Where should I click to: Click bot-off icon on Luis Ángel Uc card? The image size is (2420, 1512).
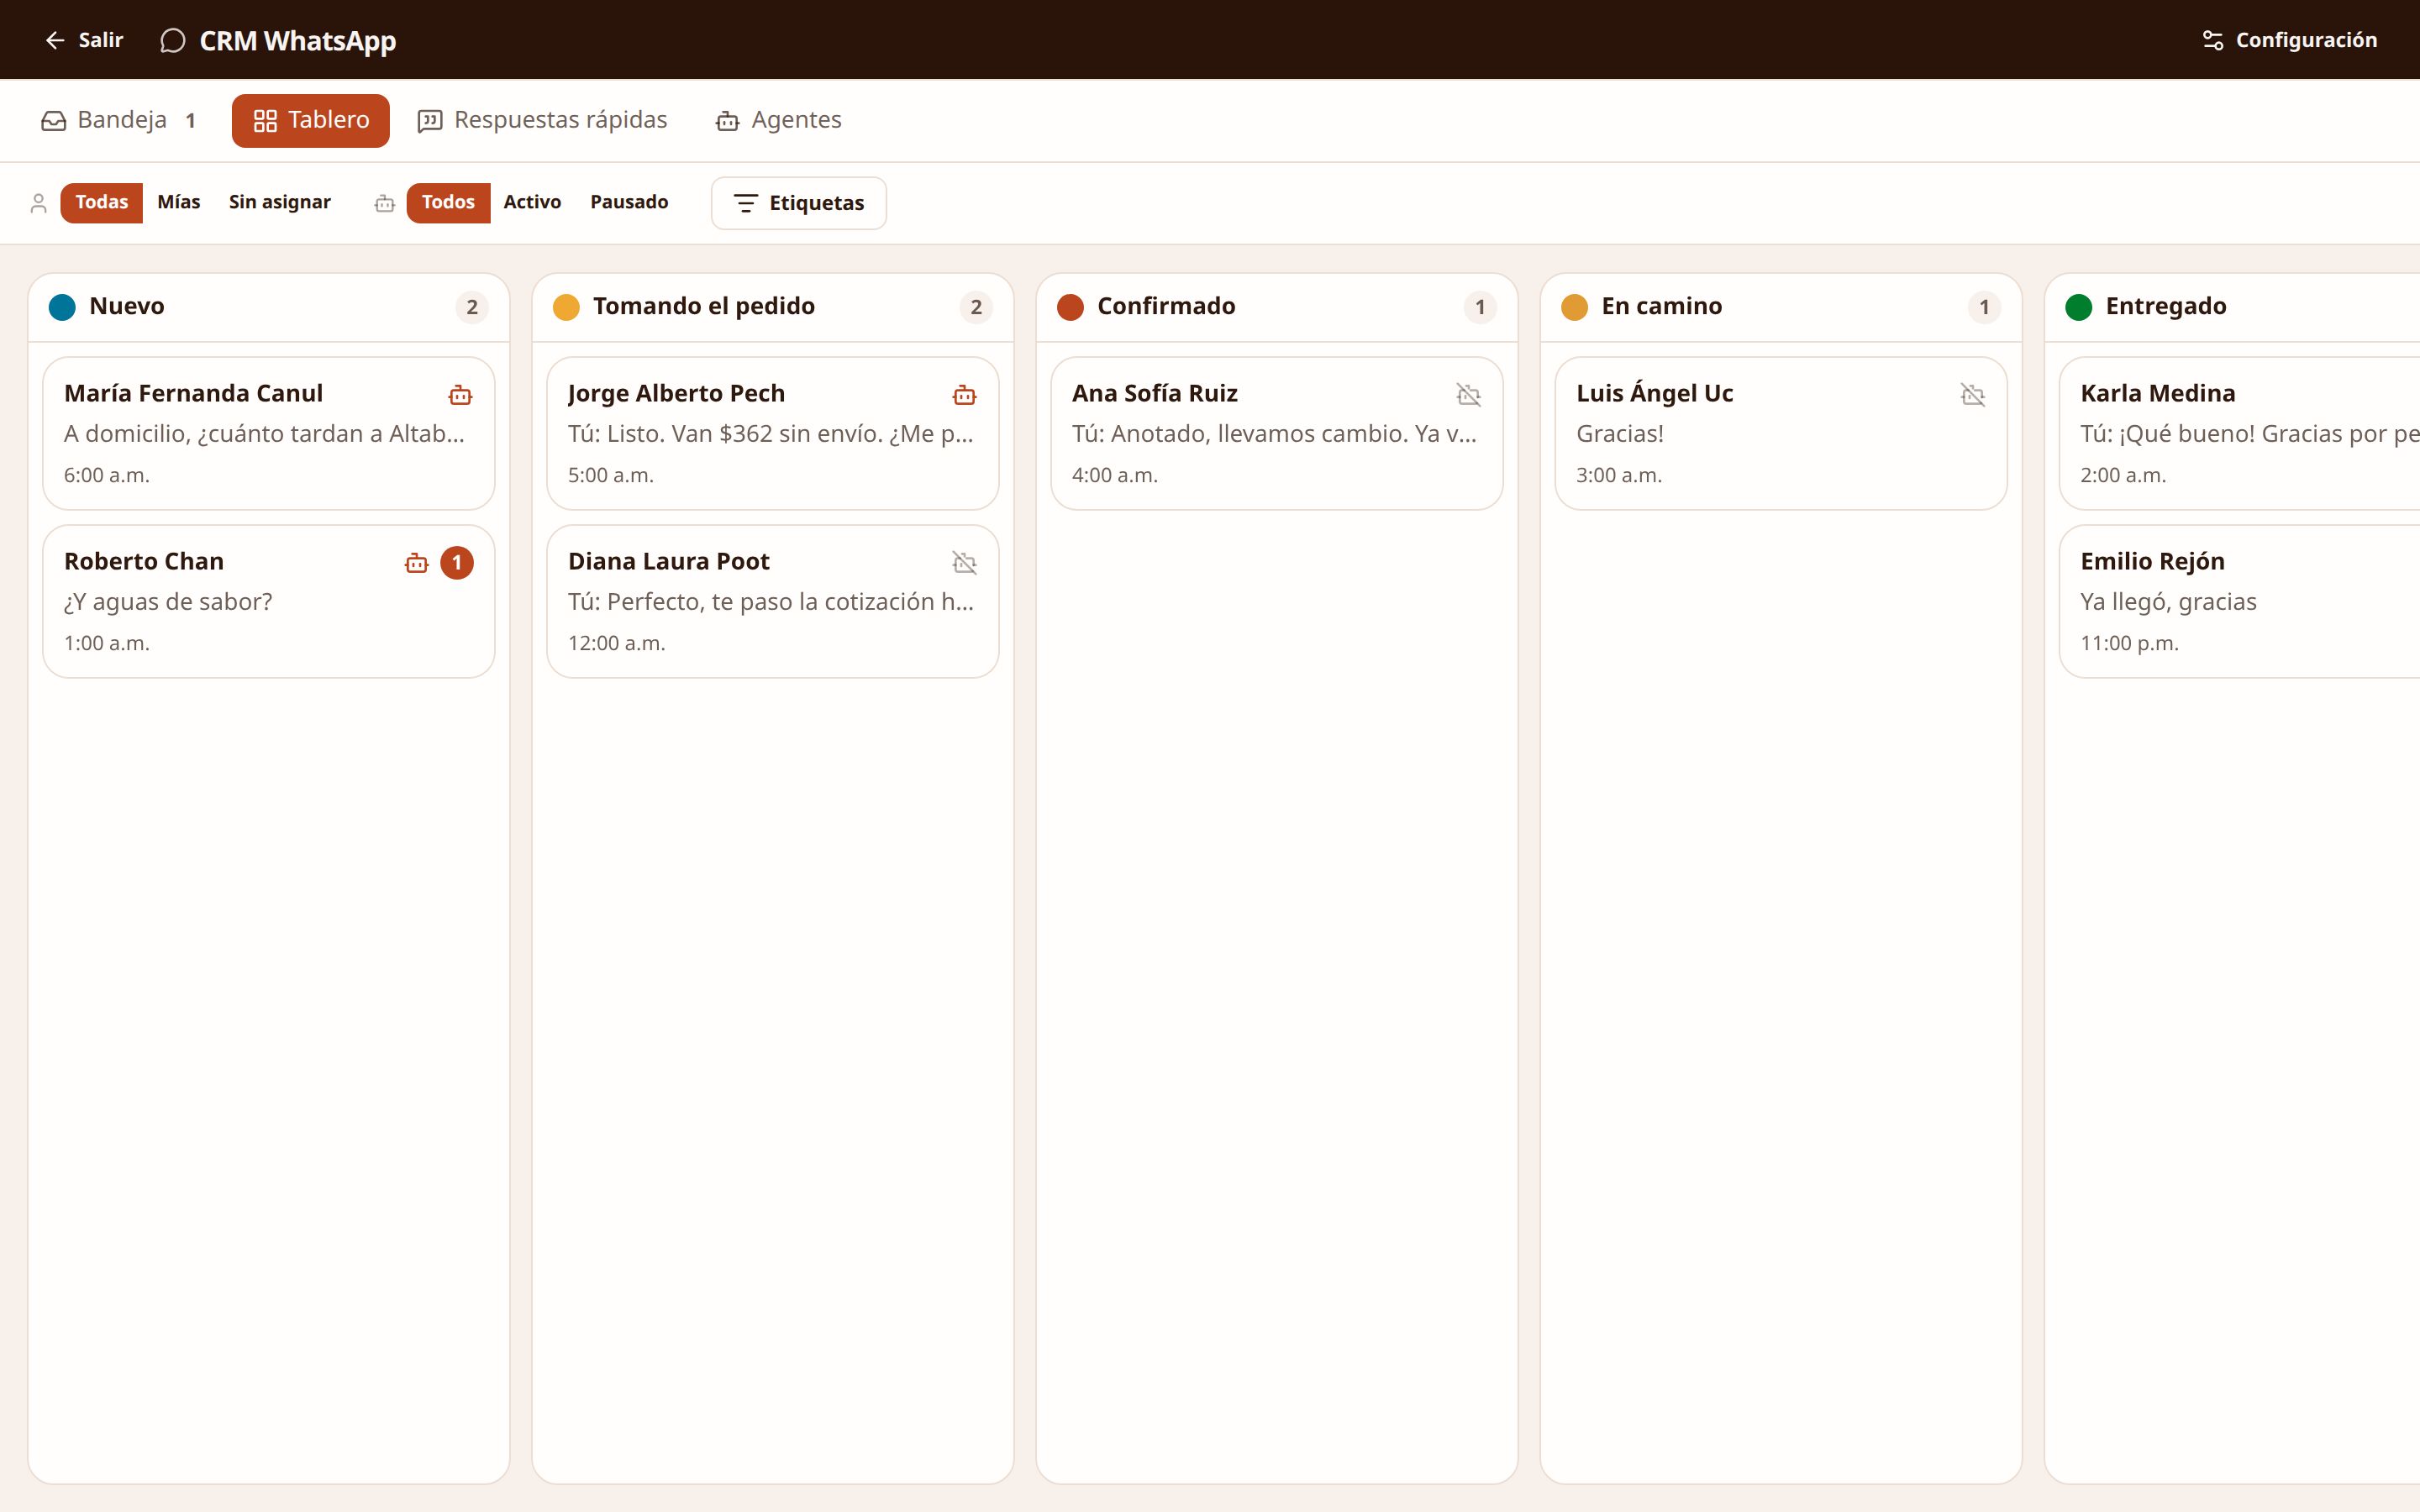tap(1972, 395)
